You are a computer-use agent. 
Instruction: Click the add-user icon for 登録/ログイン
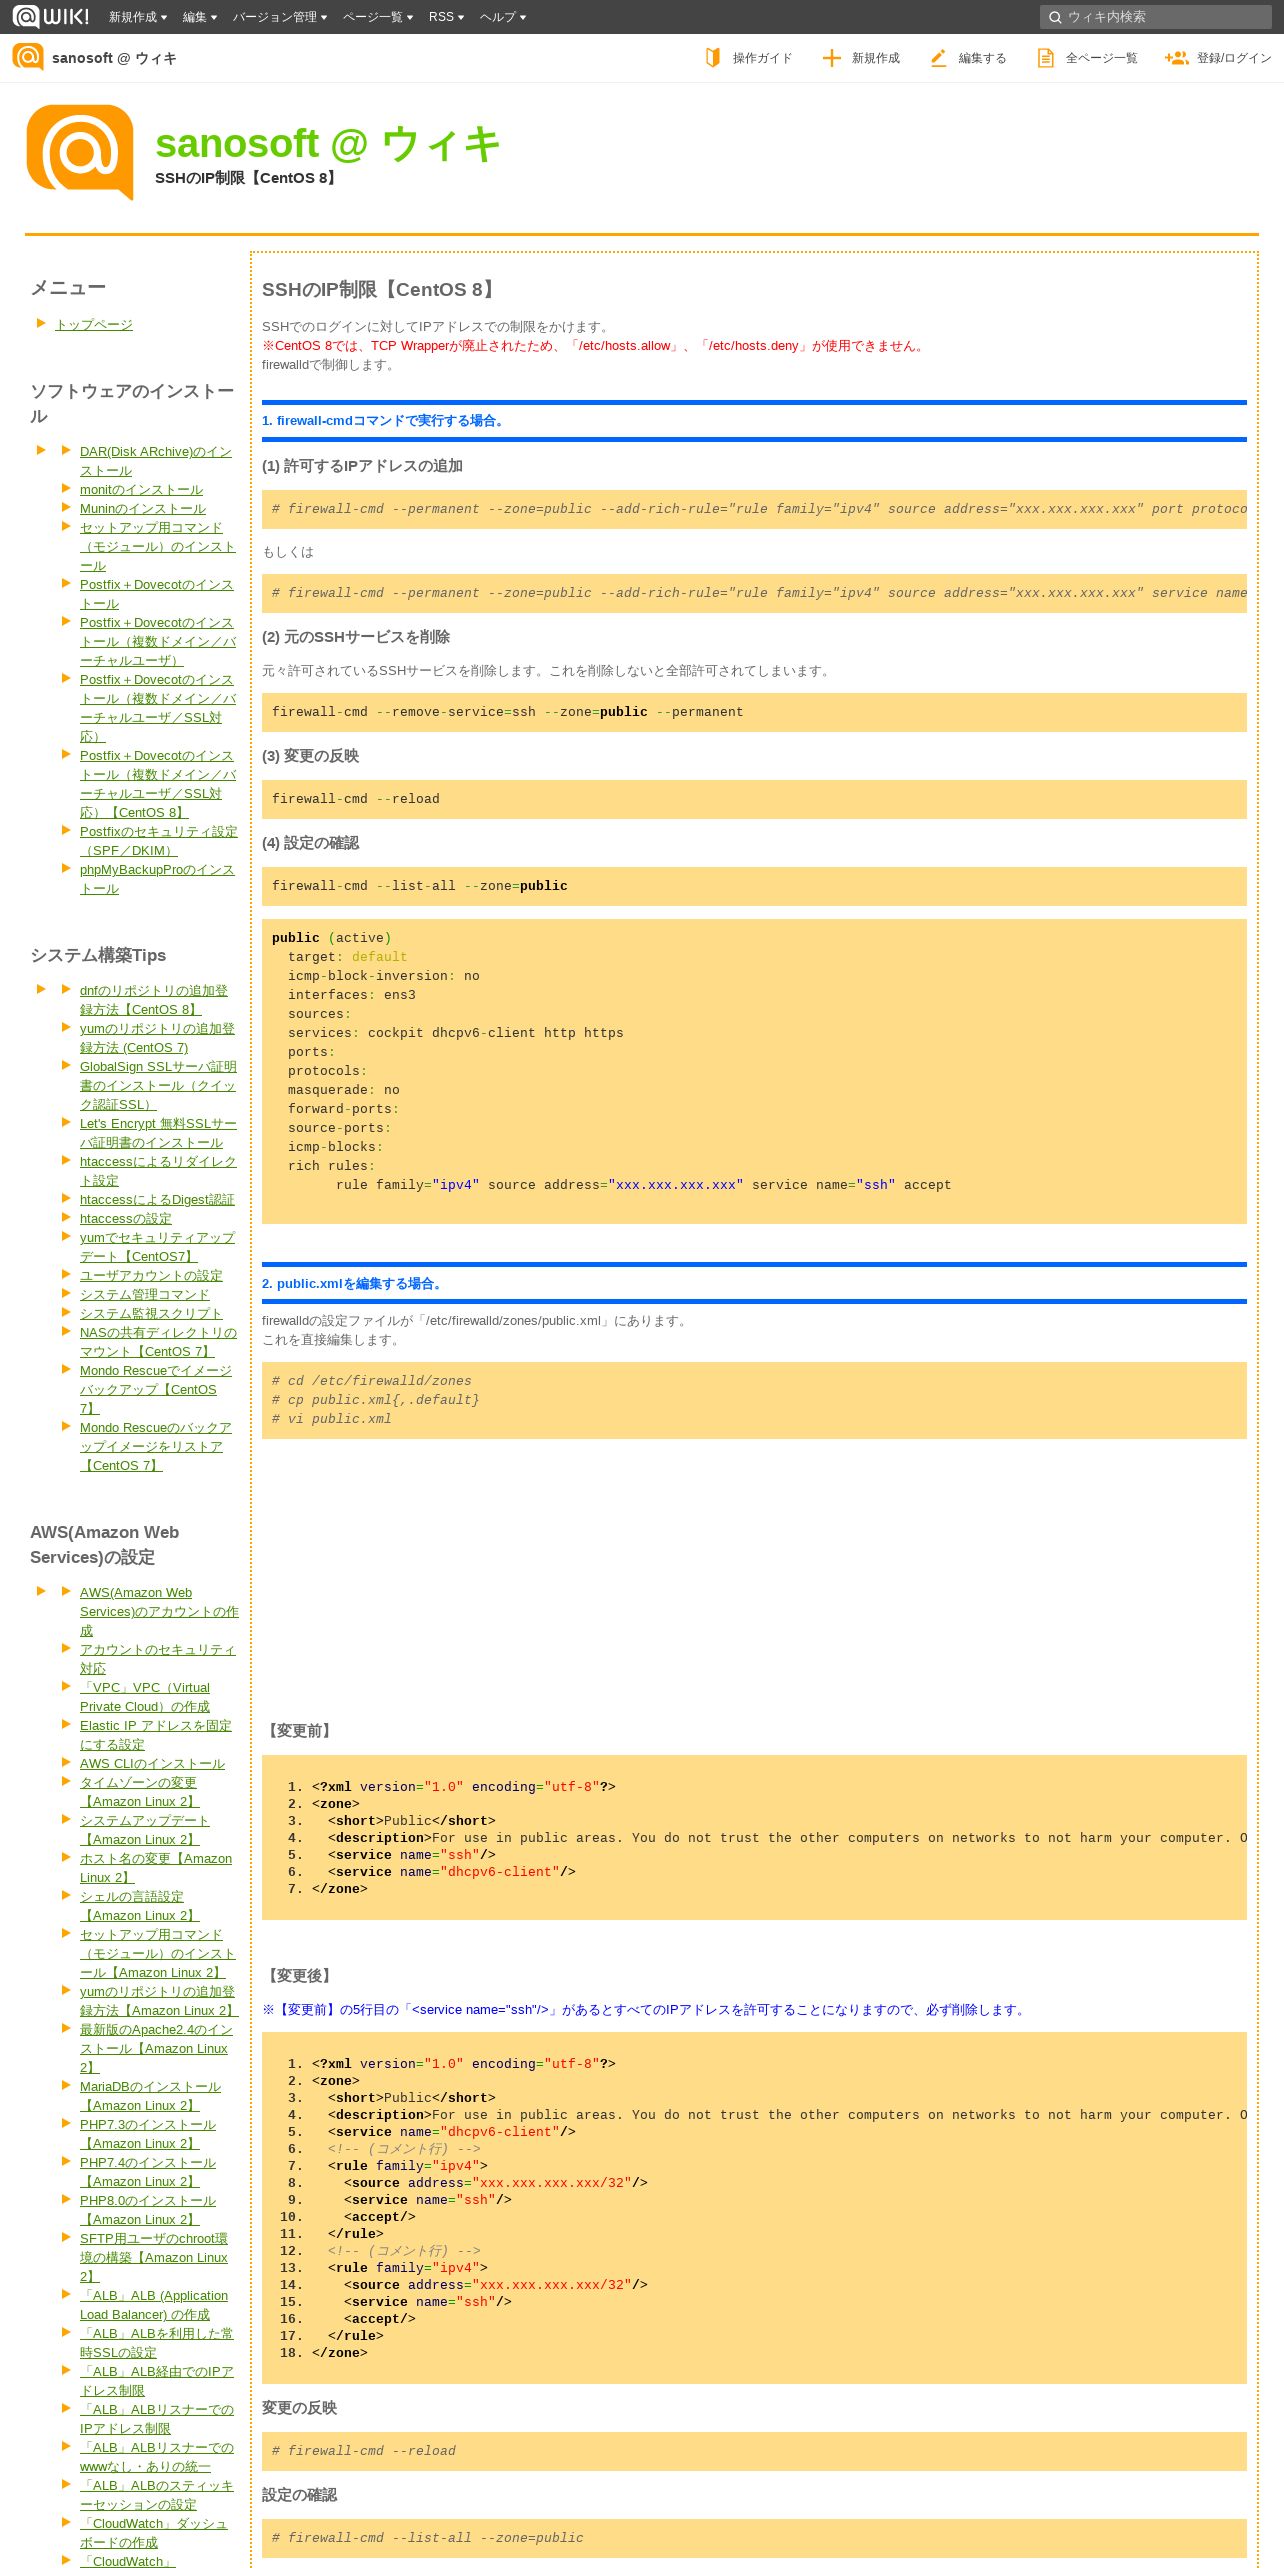coord(1177,58)
